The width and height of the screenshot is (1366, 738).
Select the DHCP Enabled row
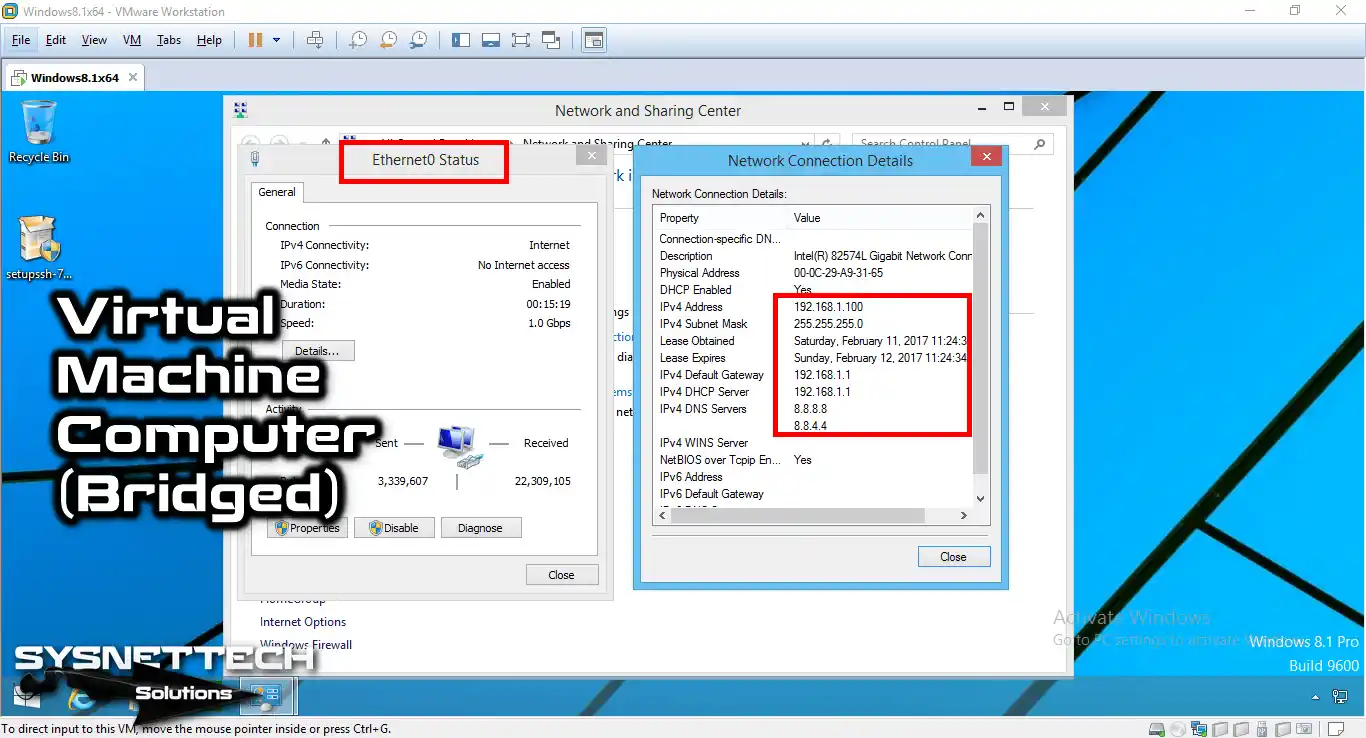814,290
